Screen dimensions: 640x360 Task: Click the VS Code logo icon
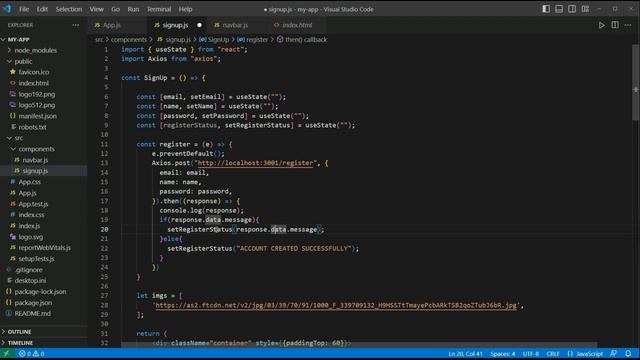pyautogui.click(x=7, y=9)
